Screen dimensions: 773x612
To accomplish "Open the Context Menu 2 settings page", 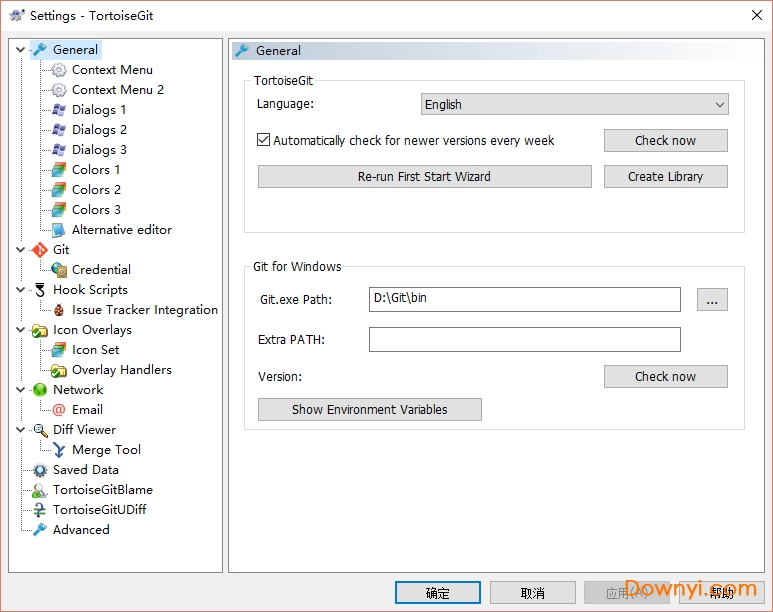I will [117, 90].
